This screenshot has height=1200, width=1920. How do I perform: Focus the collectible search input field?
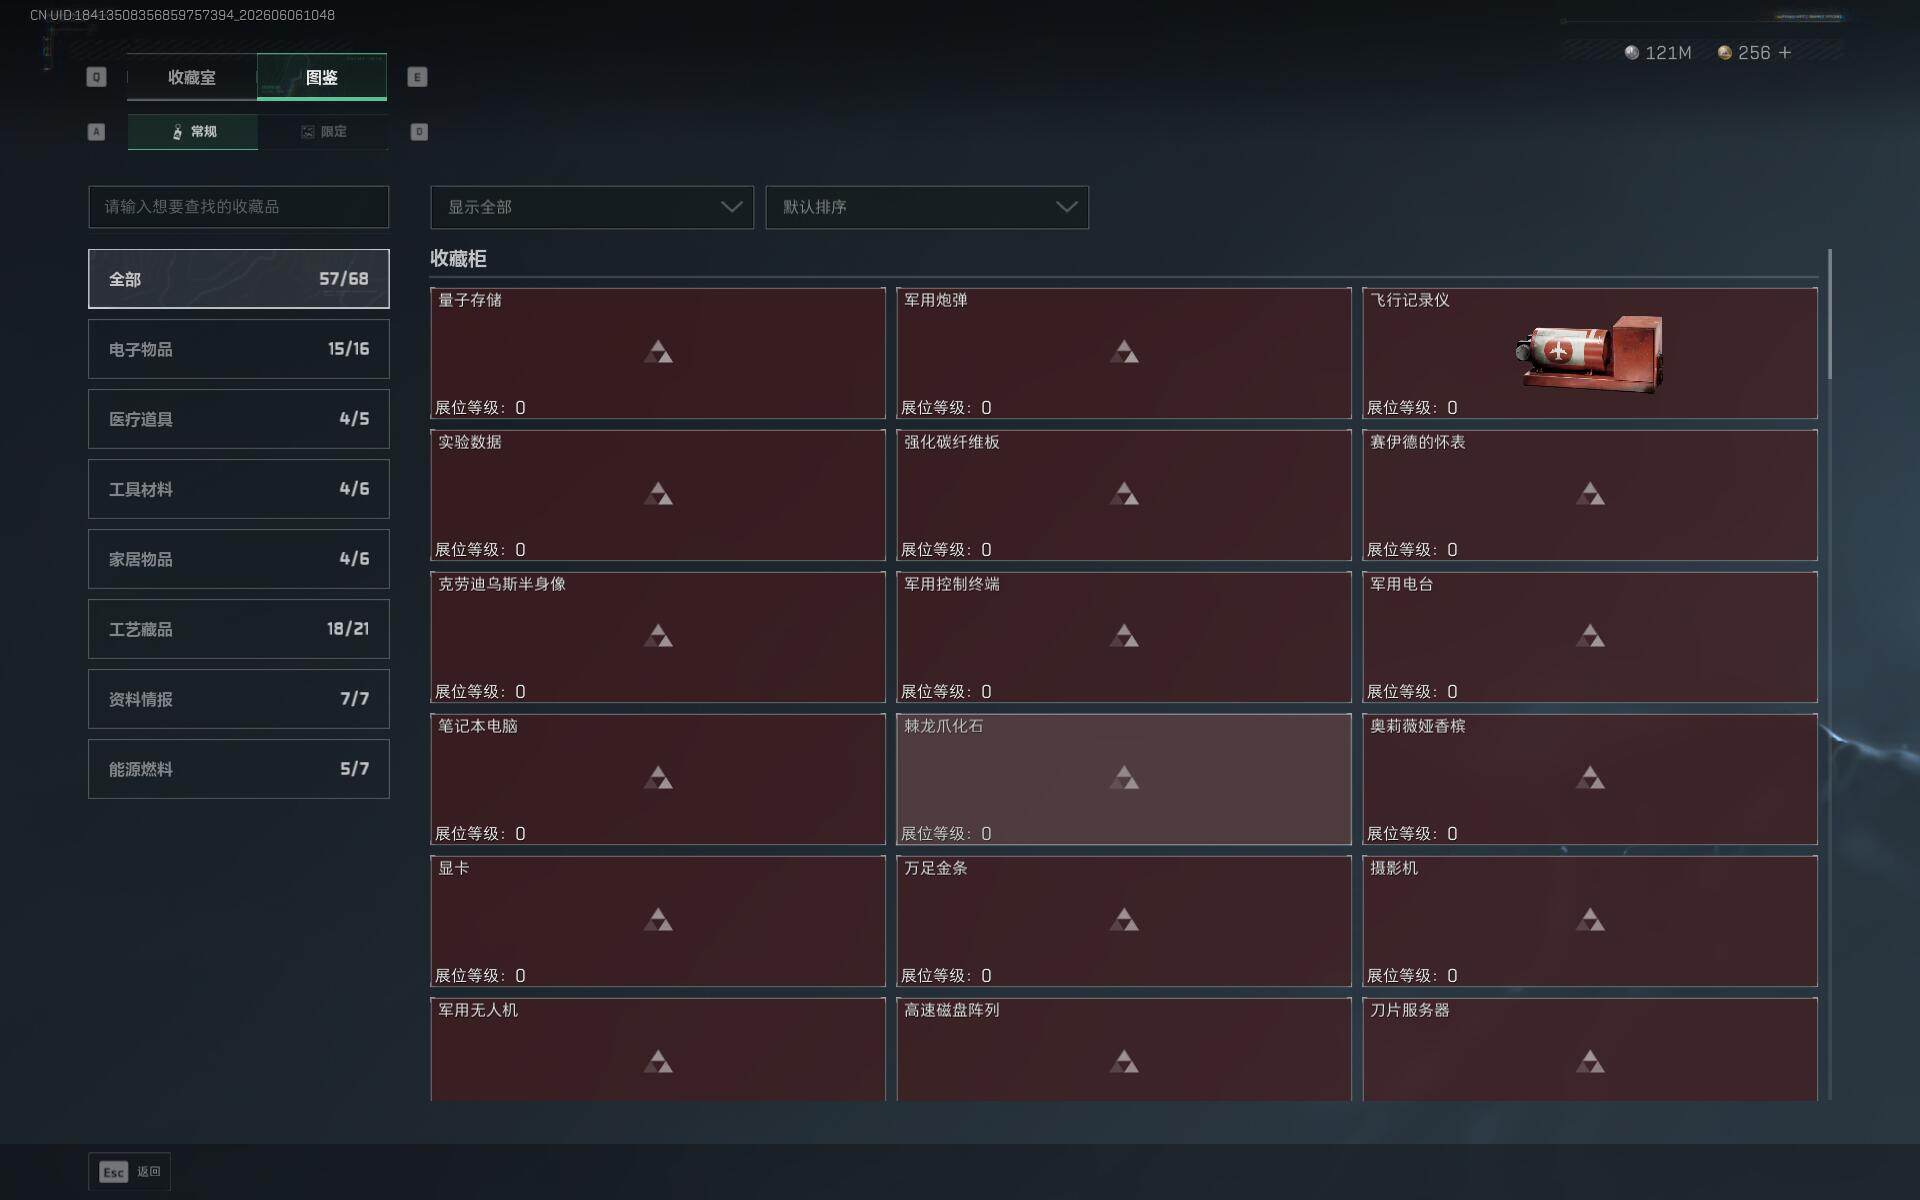tap(238, 207)
